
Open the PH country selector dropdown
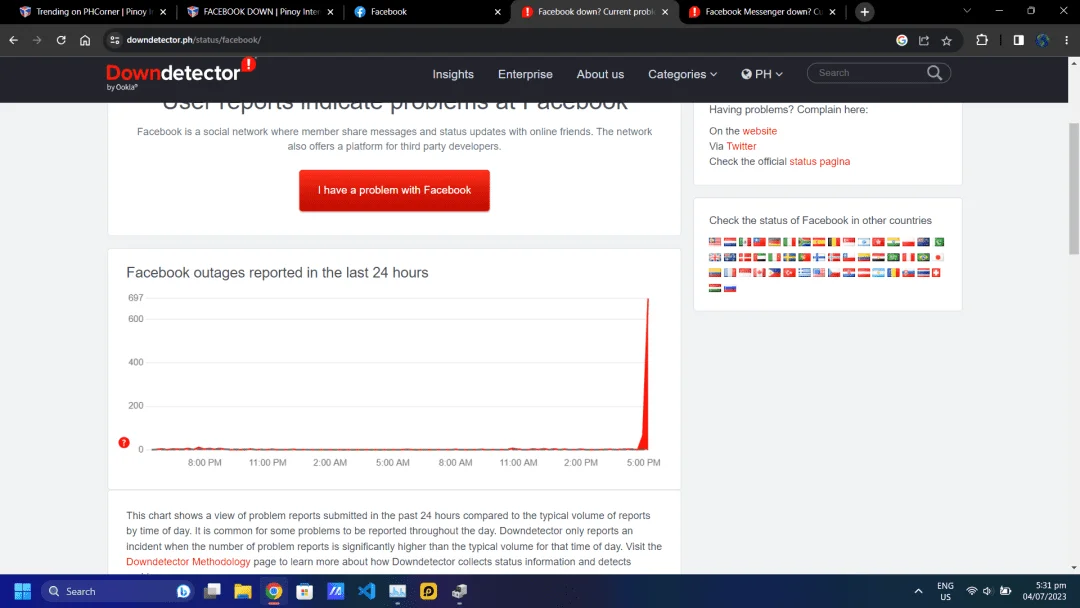coord(762,74)
